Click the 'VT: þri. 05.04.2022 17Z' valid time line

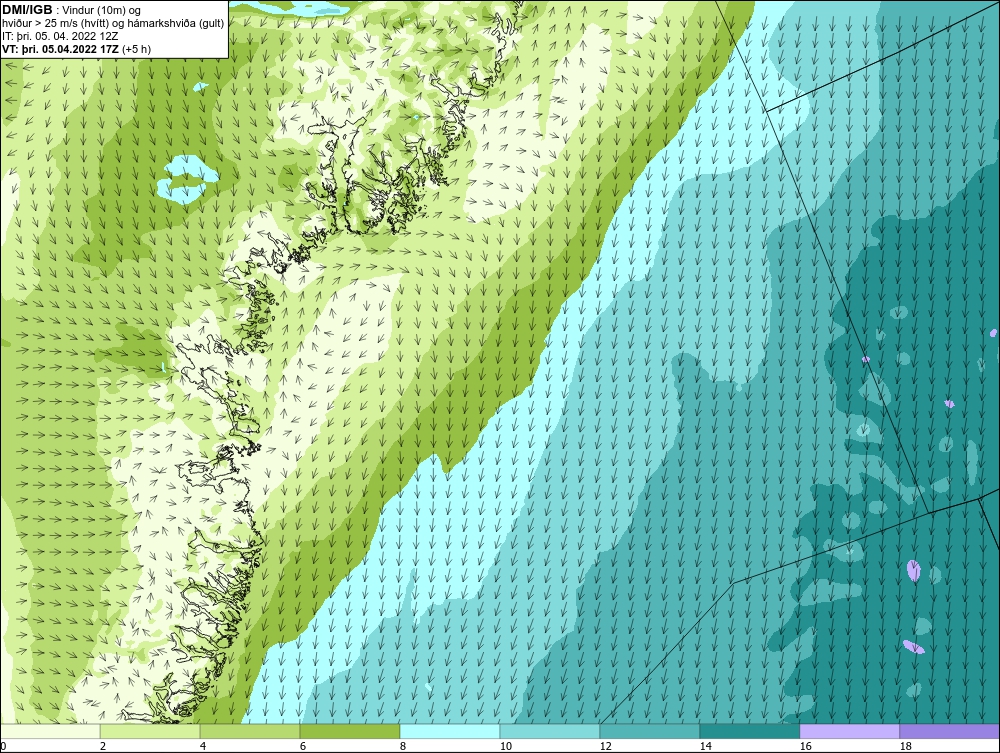77,49
